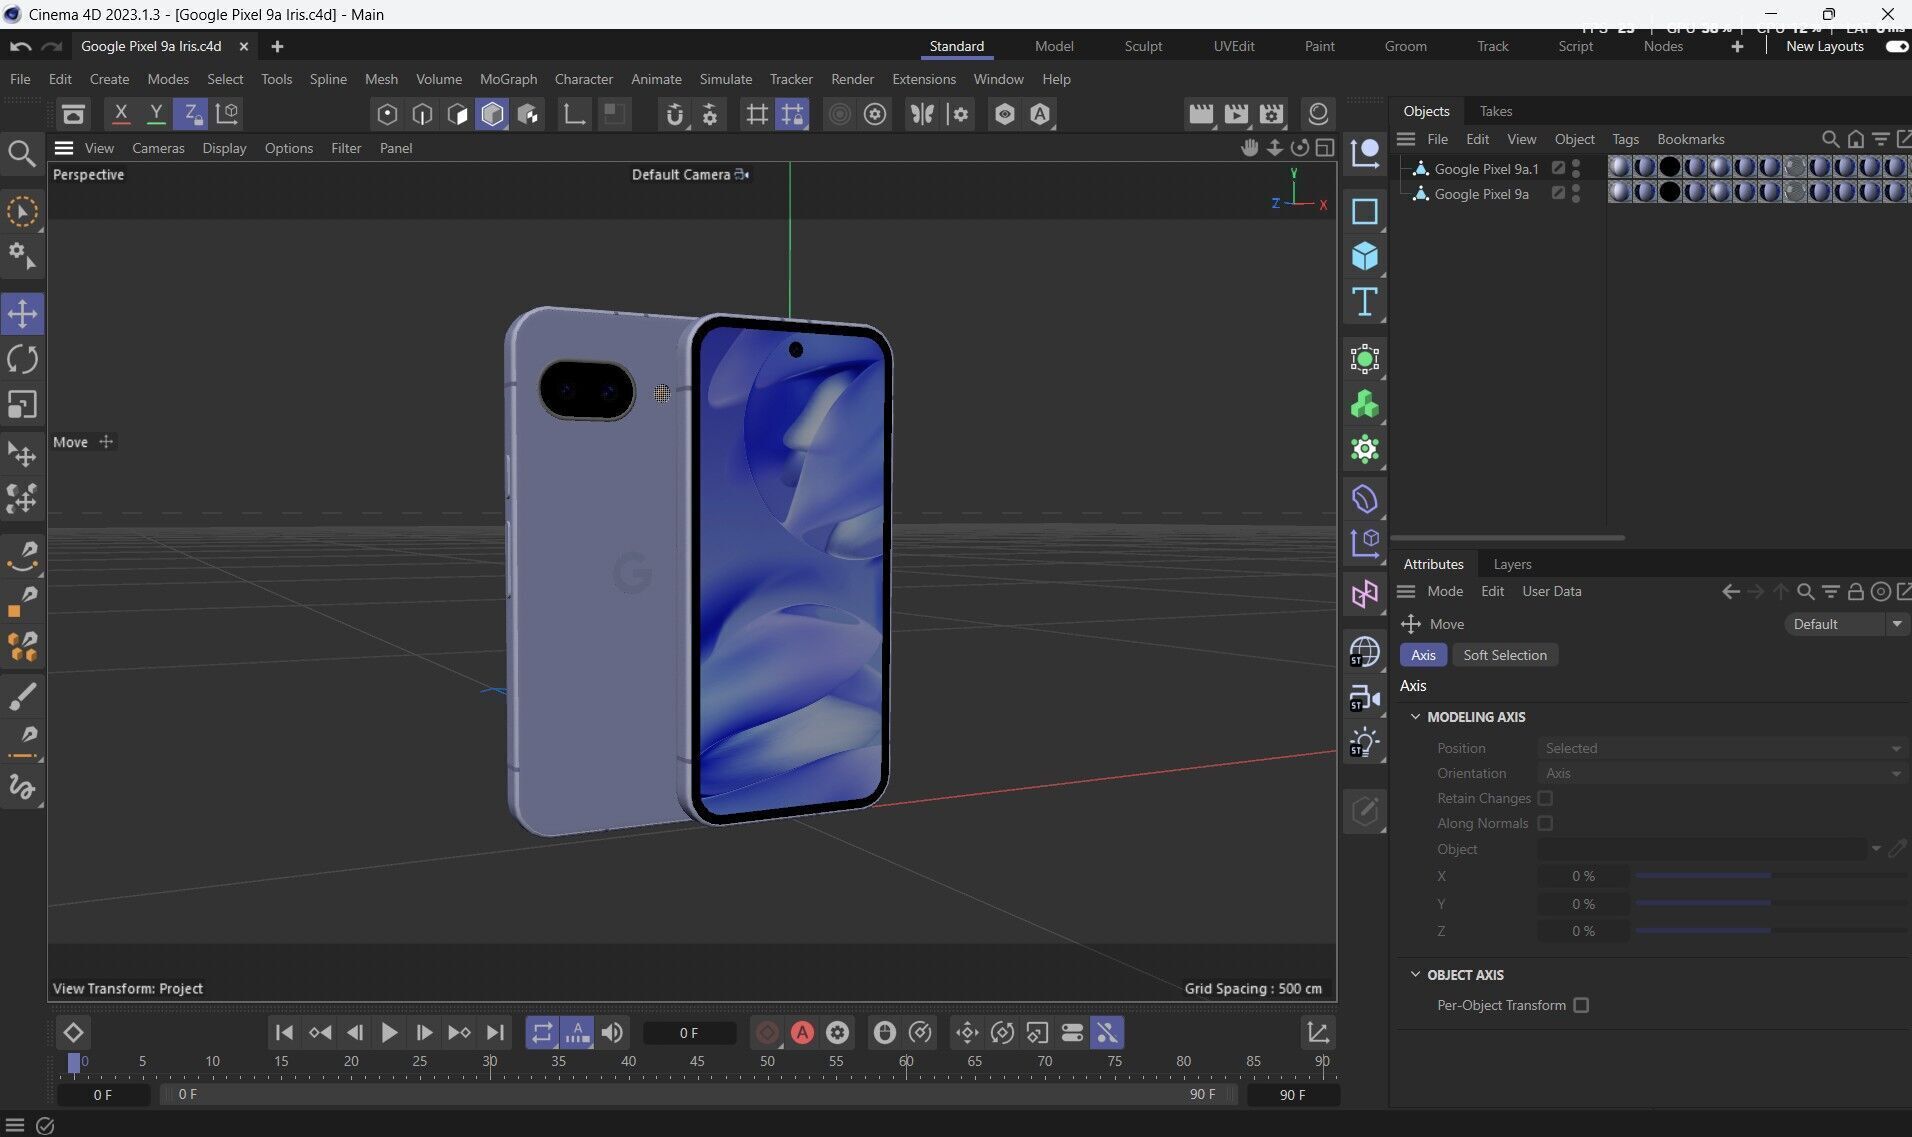Viewport: 1912px width, 1137px height.
Task: Adjust the Y axis percentage slider
Action: point(1769,904)
